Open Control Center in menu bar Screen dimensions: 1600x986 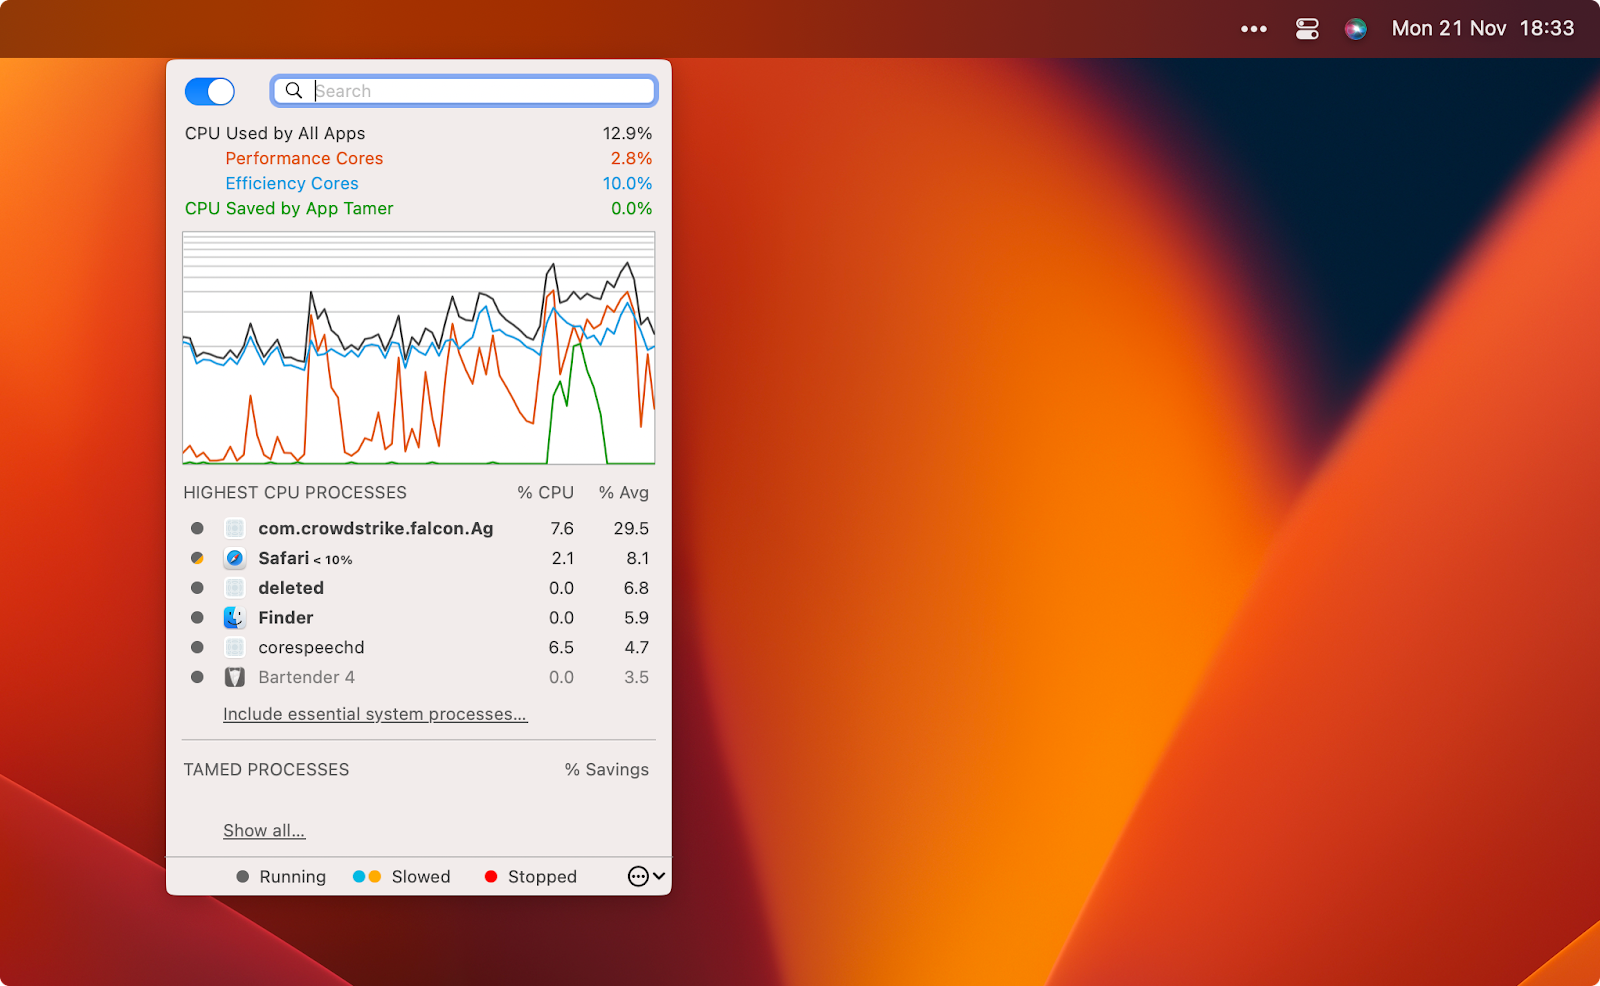tap(1307, 29)
